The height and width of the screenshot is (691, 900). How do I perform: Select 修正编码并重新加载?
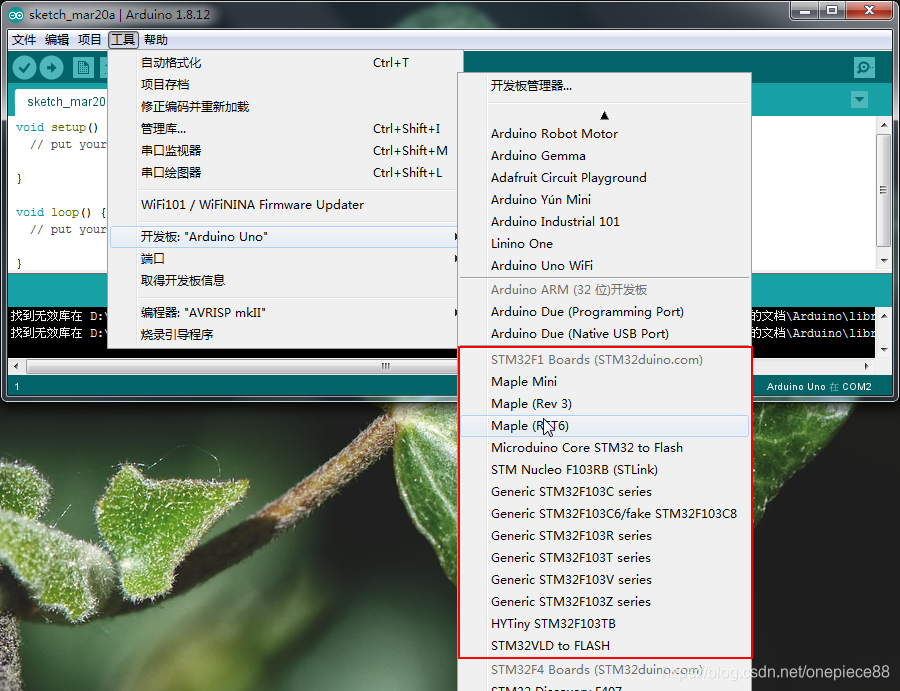point(285,107)
